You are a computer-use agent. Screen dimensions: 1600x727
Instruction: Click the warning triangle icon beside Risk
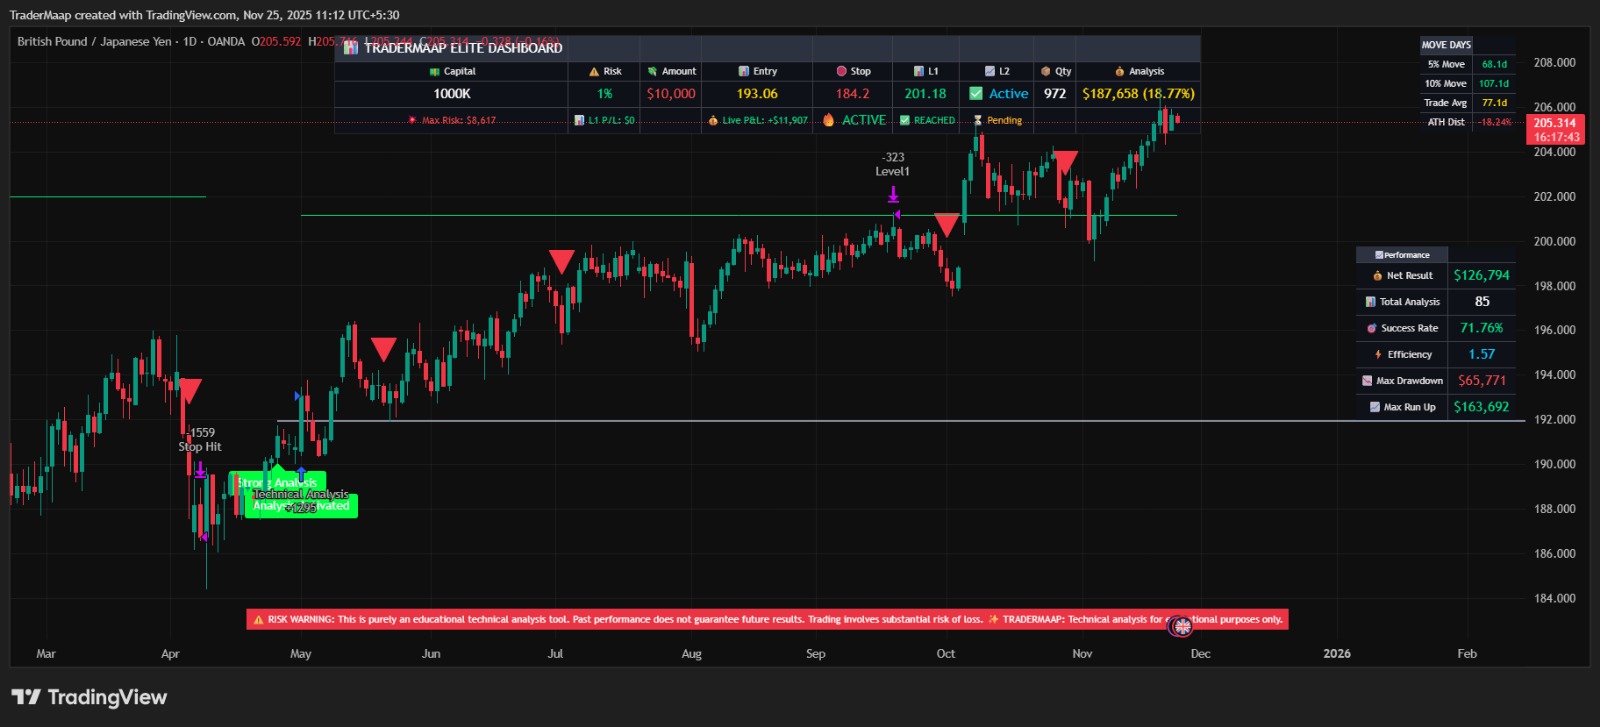tap(594, 72)
